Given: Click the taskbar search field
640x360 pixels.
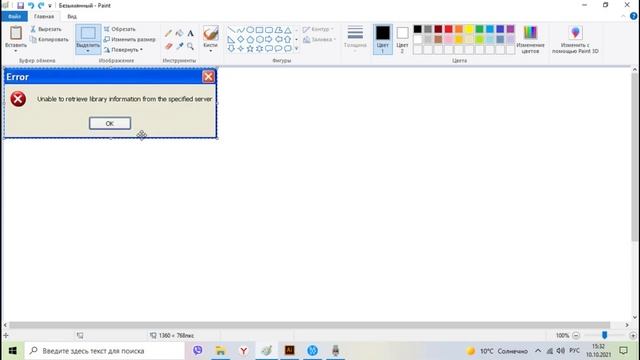Looking at the screenshot, I should pyautogui.click(x=104, y=351).
